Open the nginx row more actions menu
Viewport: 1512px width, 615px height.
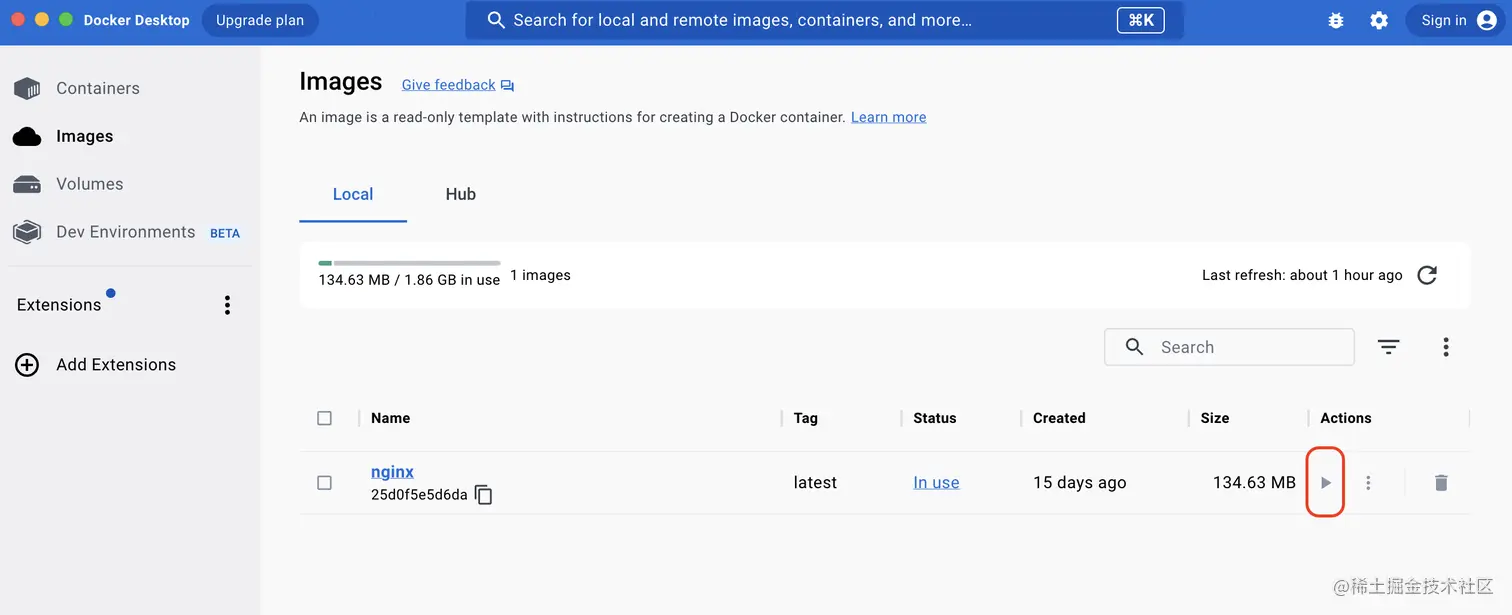[1368, 483]
